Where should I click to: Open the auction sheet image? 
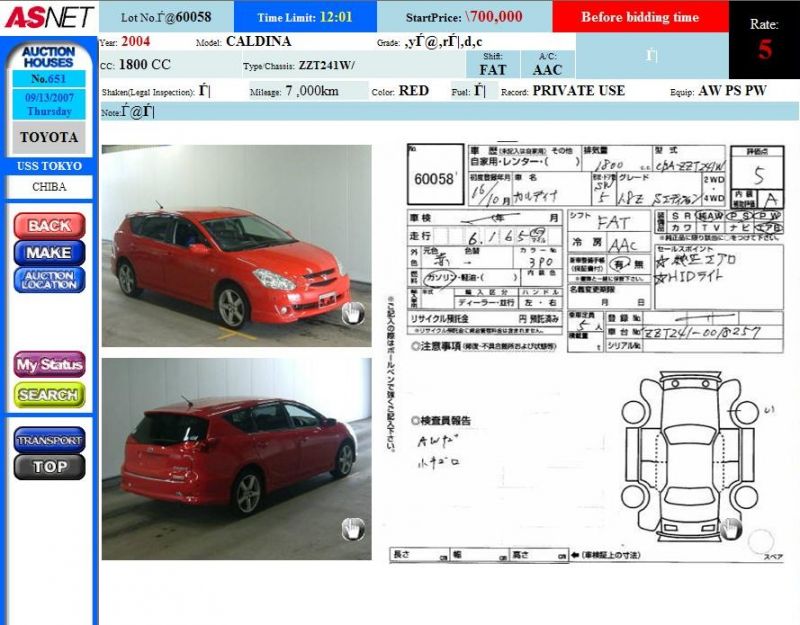tap(587, 352)
